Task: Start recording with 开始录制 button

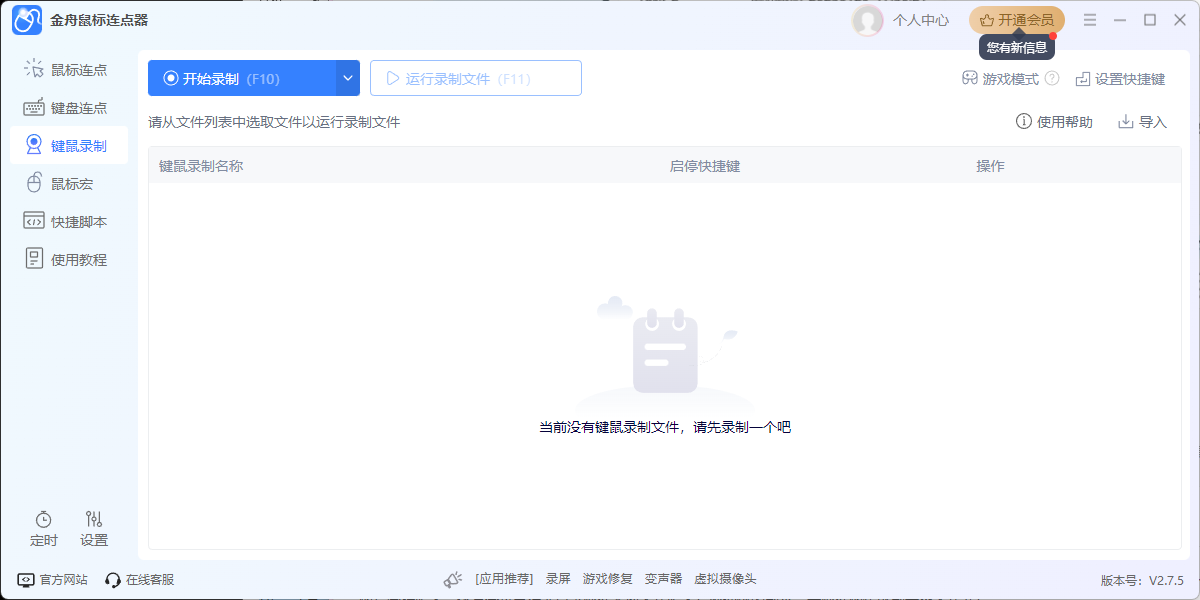Action: pyautogui.click(x=240, y=77)
